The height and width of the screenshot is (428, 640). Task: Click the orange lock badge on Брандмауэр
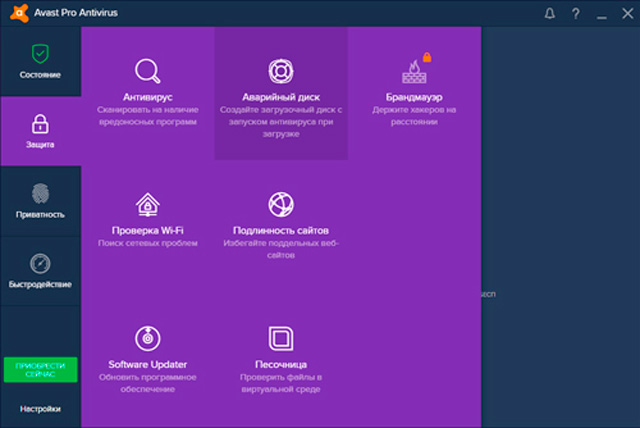click(x=427, y=57)
